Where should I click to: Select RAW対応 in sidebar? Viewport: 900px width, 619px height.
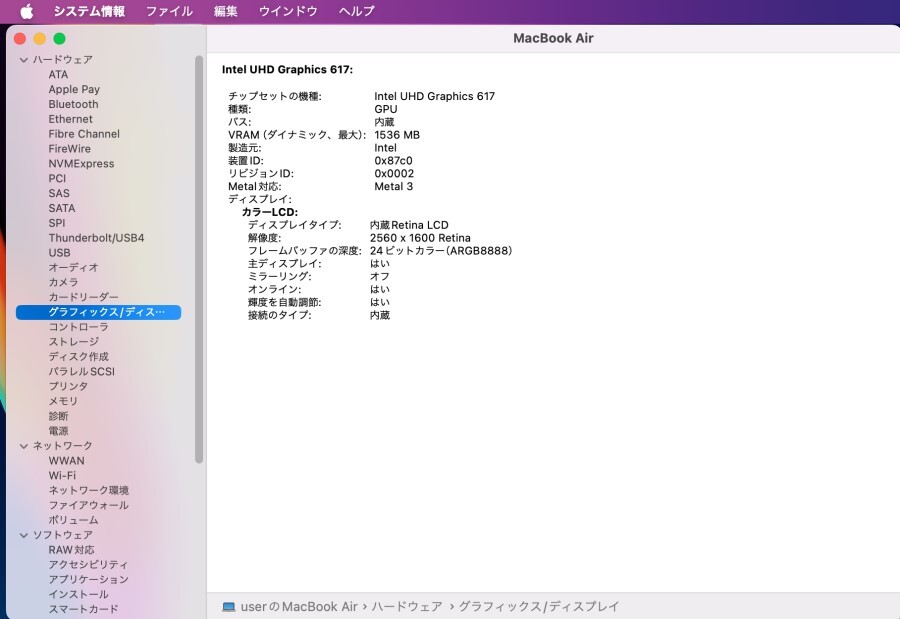(x=71, y=550)
